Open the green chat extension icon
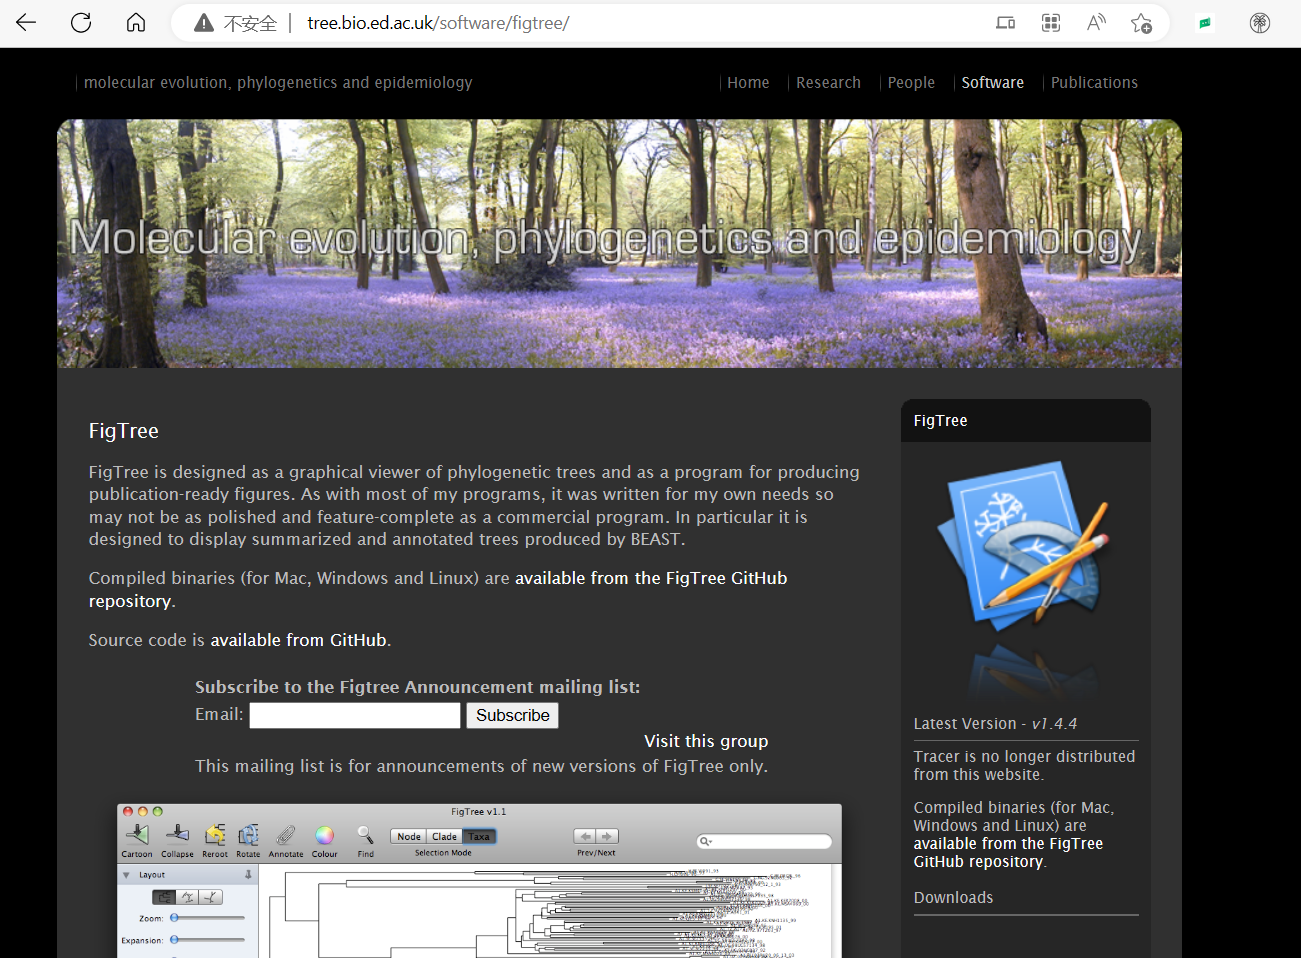This screenshot has height=958, width=1301. click(x=1205, y=23)
